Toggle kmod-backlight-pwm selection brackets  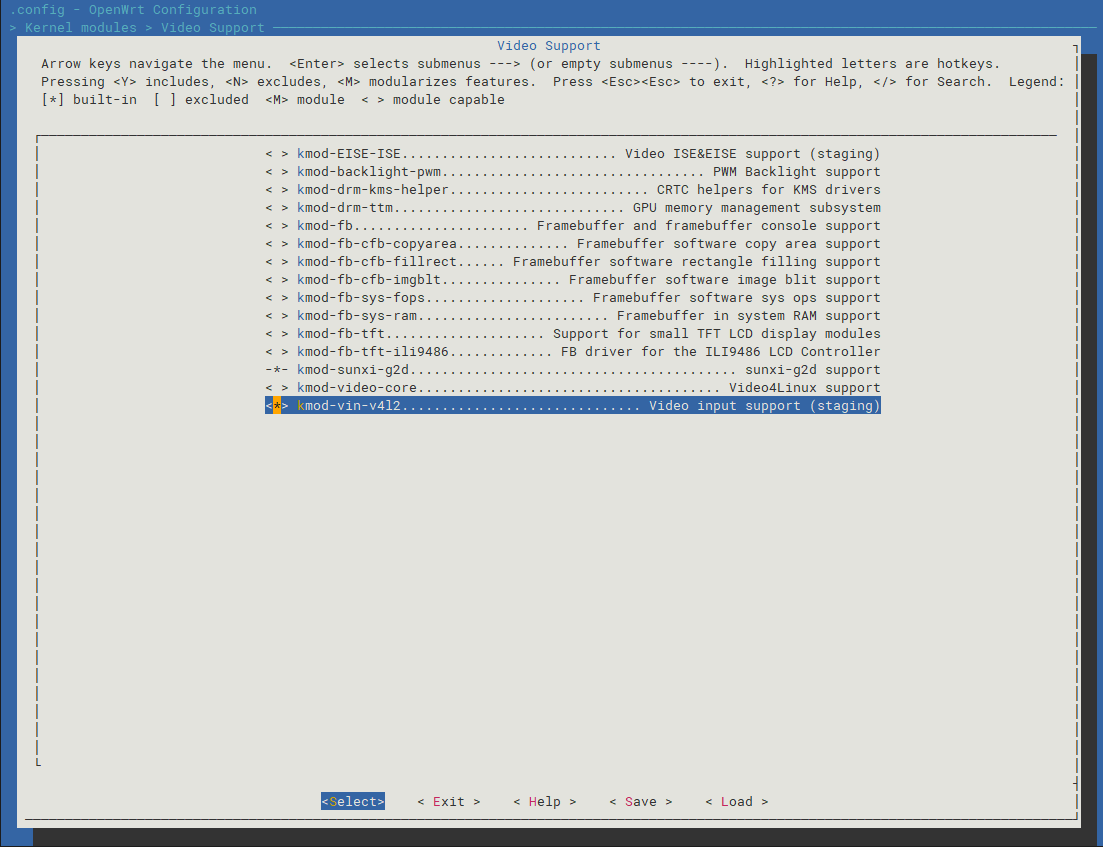click(276, 172)
